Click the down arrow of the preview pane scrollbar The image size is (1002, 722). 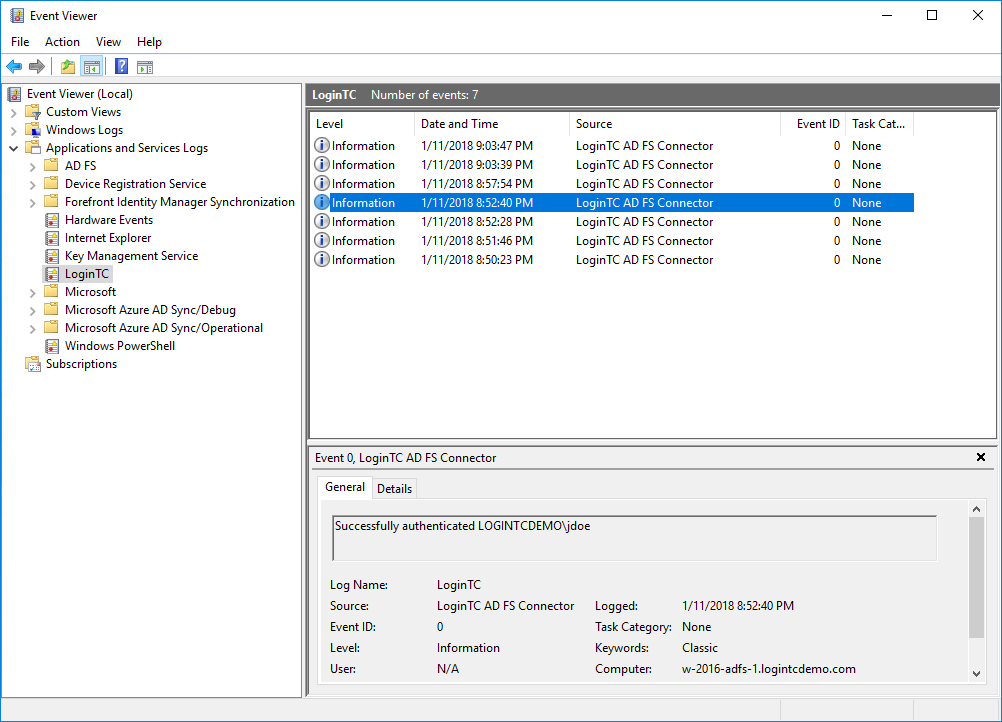tap(976, 673)
